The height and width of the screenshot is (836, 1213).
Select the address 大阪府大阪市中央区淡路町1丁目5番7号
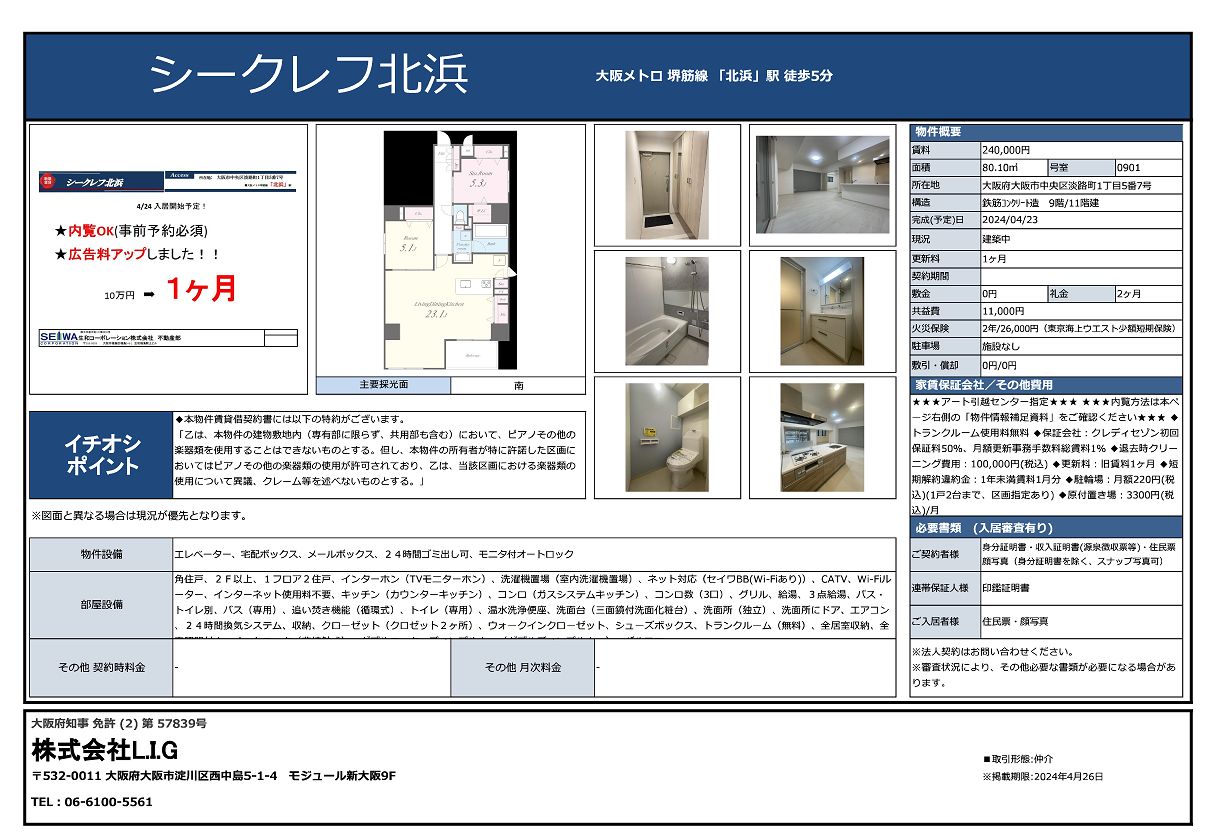pos(1067,186)
